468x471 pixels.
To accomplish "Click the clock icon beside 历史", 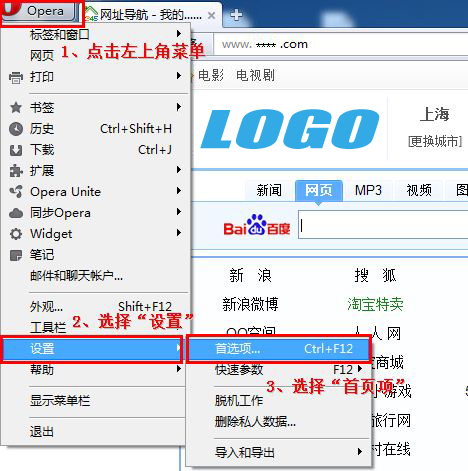I will [16, 129].
